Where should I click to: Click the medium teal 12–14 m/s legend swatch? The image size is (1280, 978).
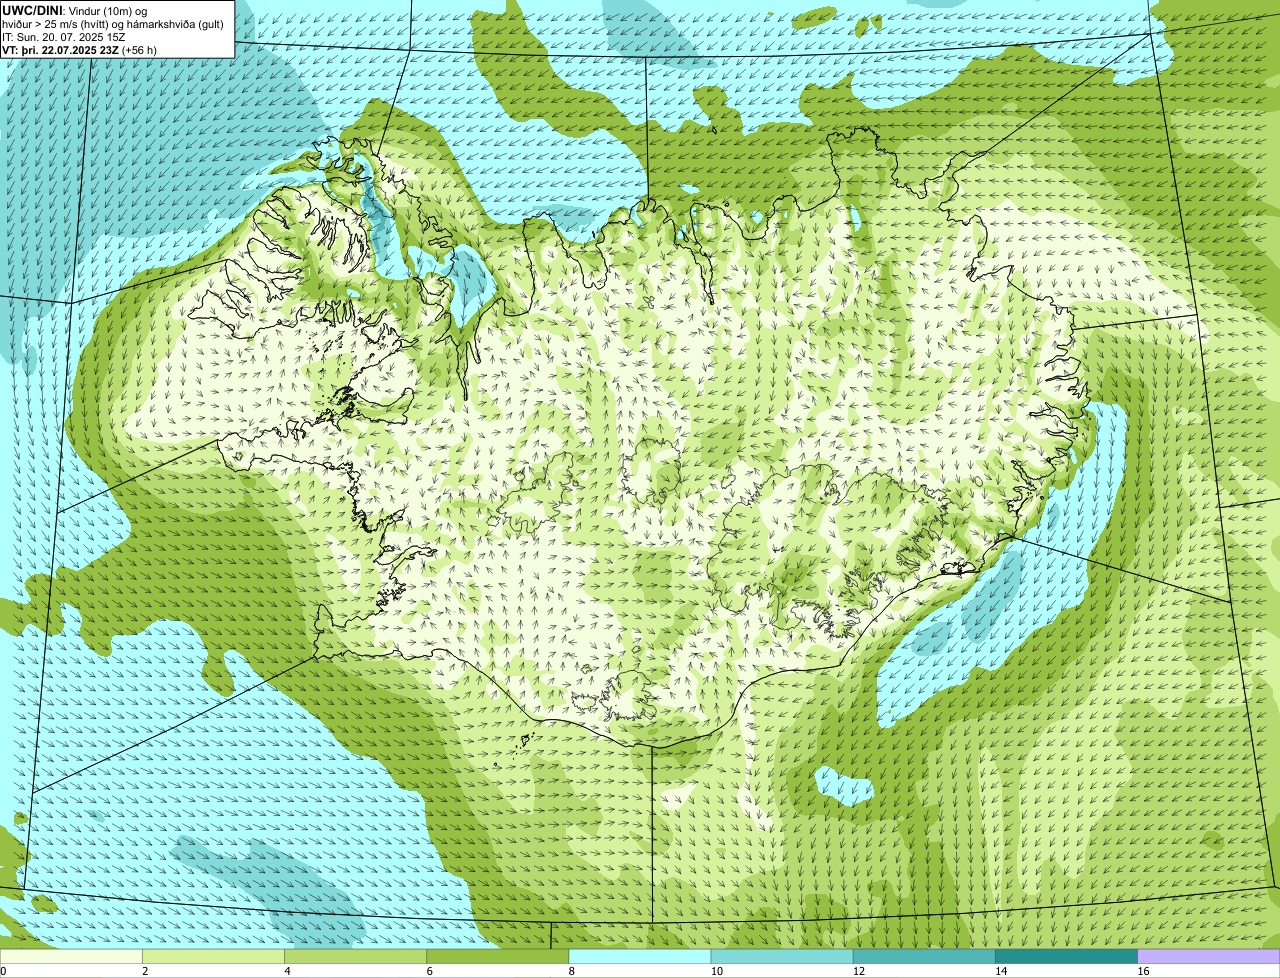click(924, 956)
